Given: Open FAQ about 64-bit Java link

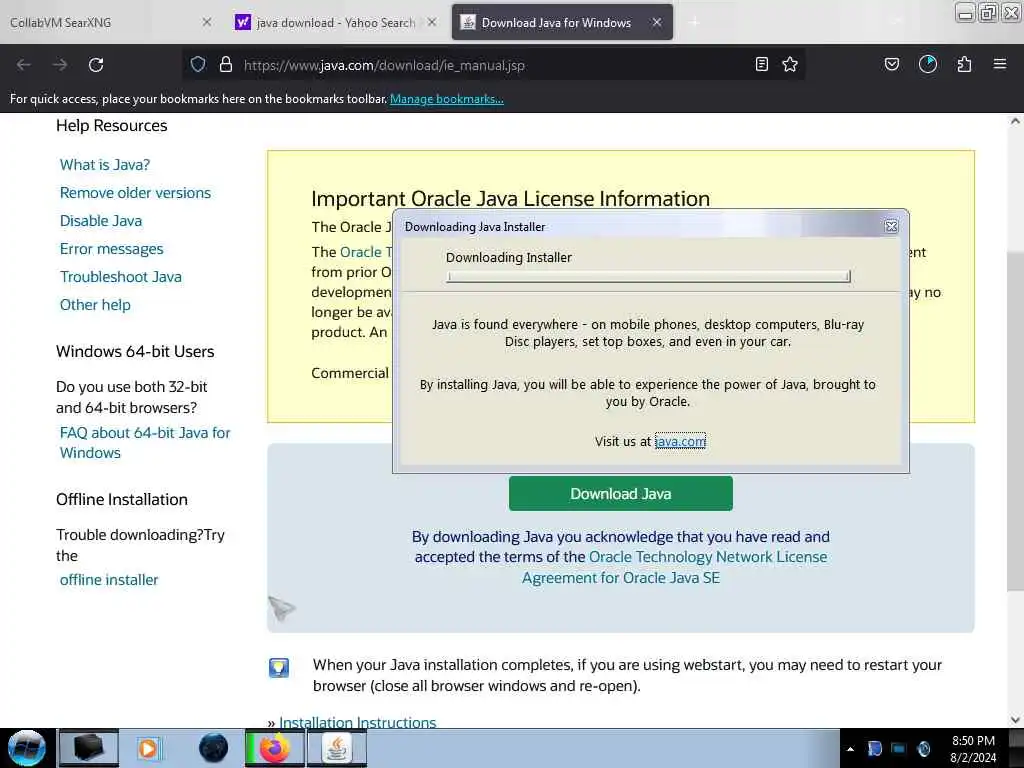Looking at the screenshot, I should [145, 443].
